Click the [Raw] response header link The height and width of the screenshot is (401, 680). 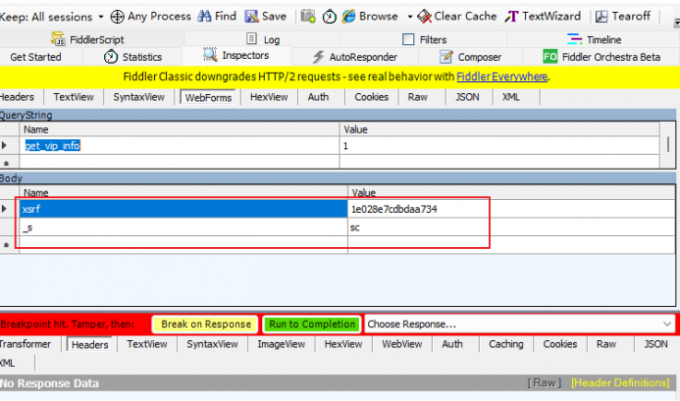(544, 383)
